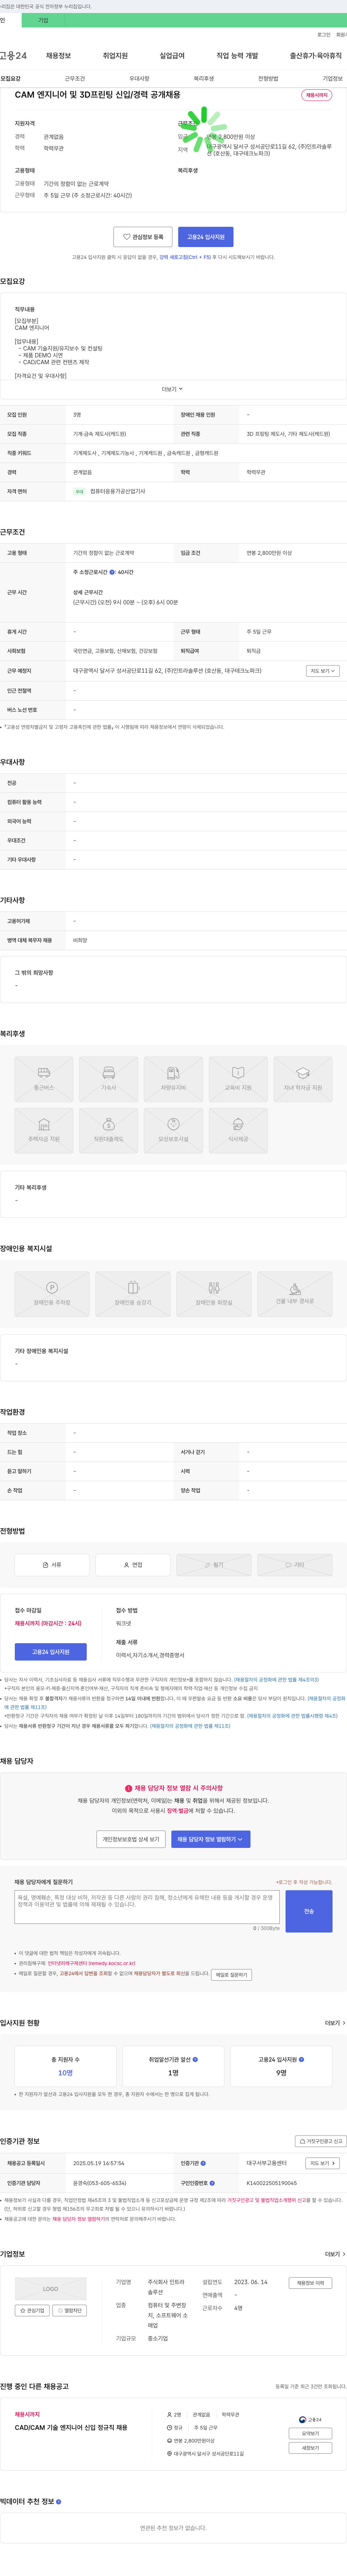Open the 출산휴가·육아휴직 menu

[x=316, y=56]
